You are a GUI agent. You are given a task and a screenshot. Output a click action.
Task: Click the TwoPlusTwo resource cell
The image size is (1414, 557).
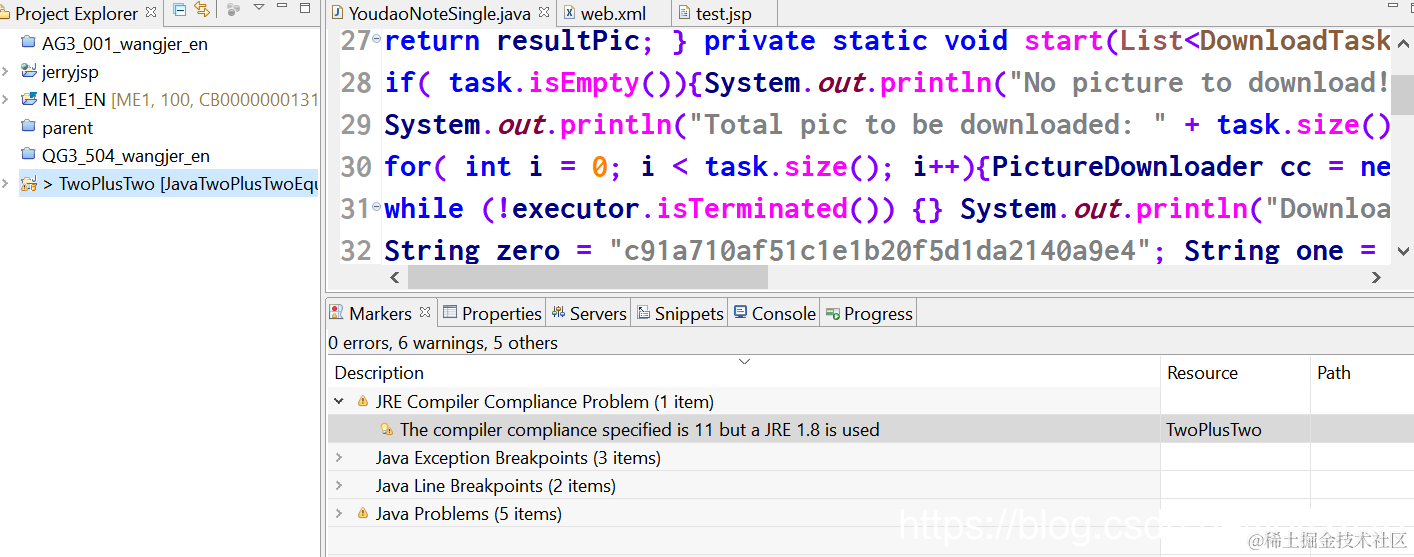tap(1214, 430)
